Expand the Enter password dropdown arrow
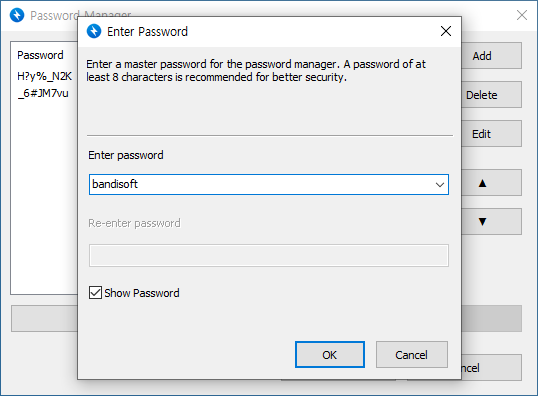Screen dimensions: 538x396 [440, 185]
